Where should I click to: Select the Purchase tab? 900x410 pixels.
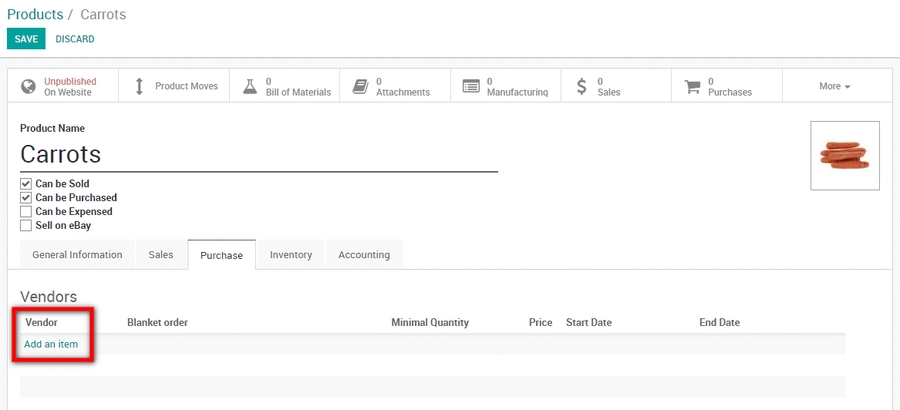222,255
